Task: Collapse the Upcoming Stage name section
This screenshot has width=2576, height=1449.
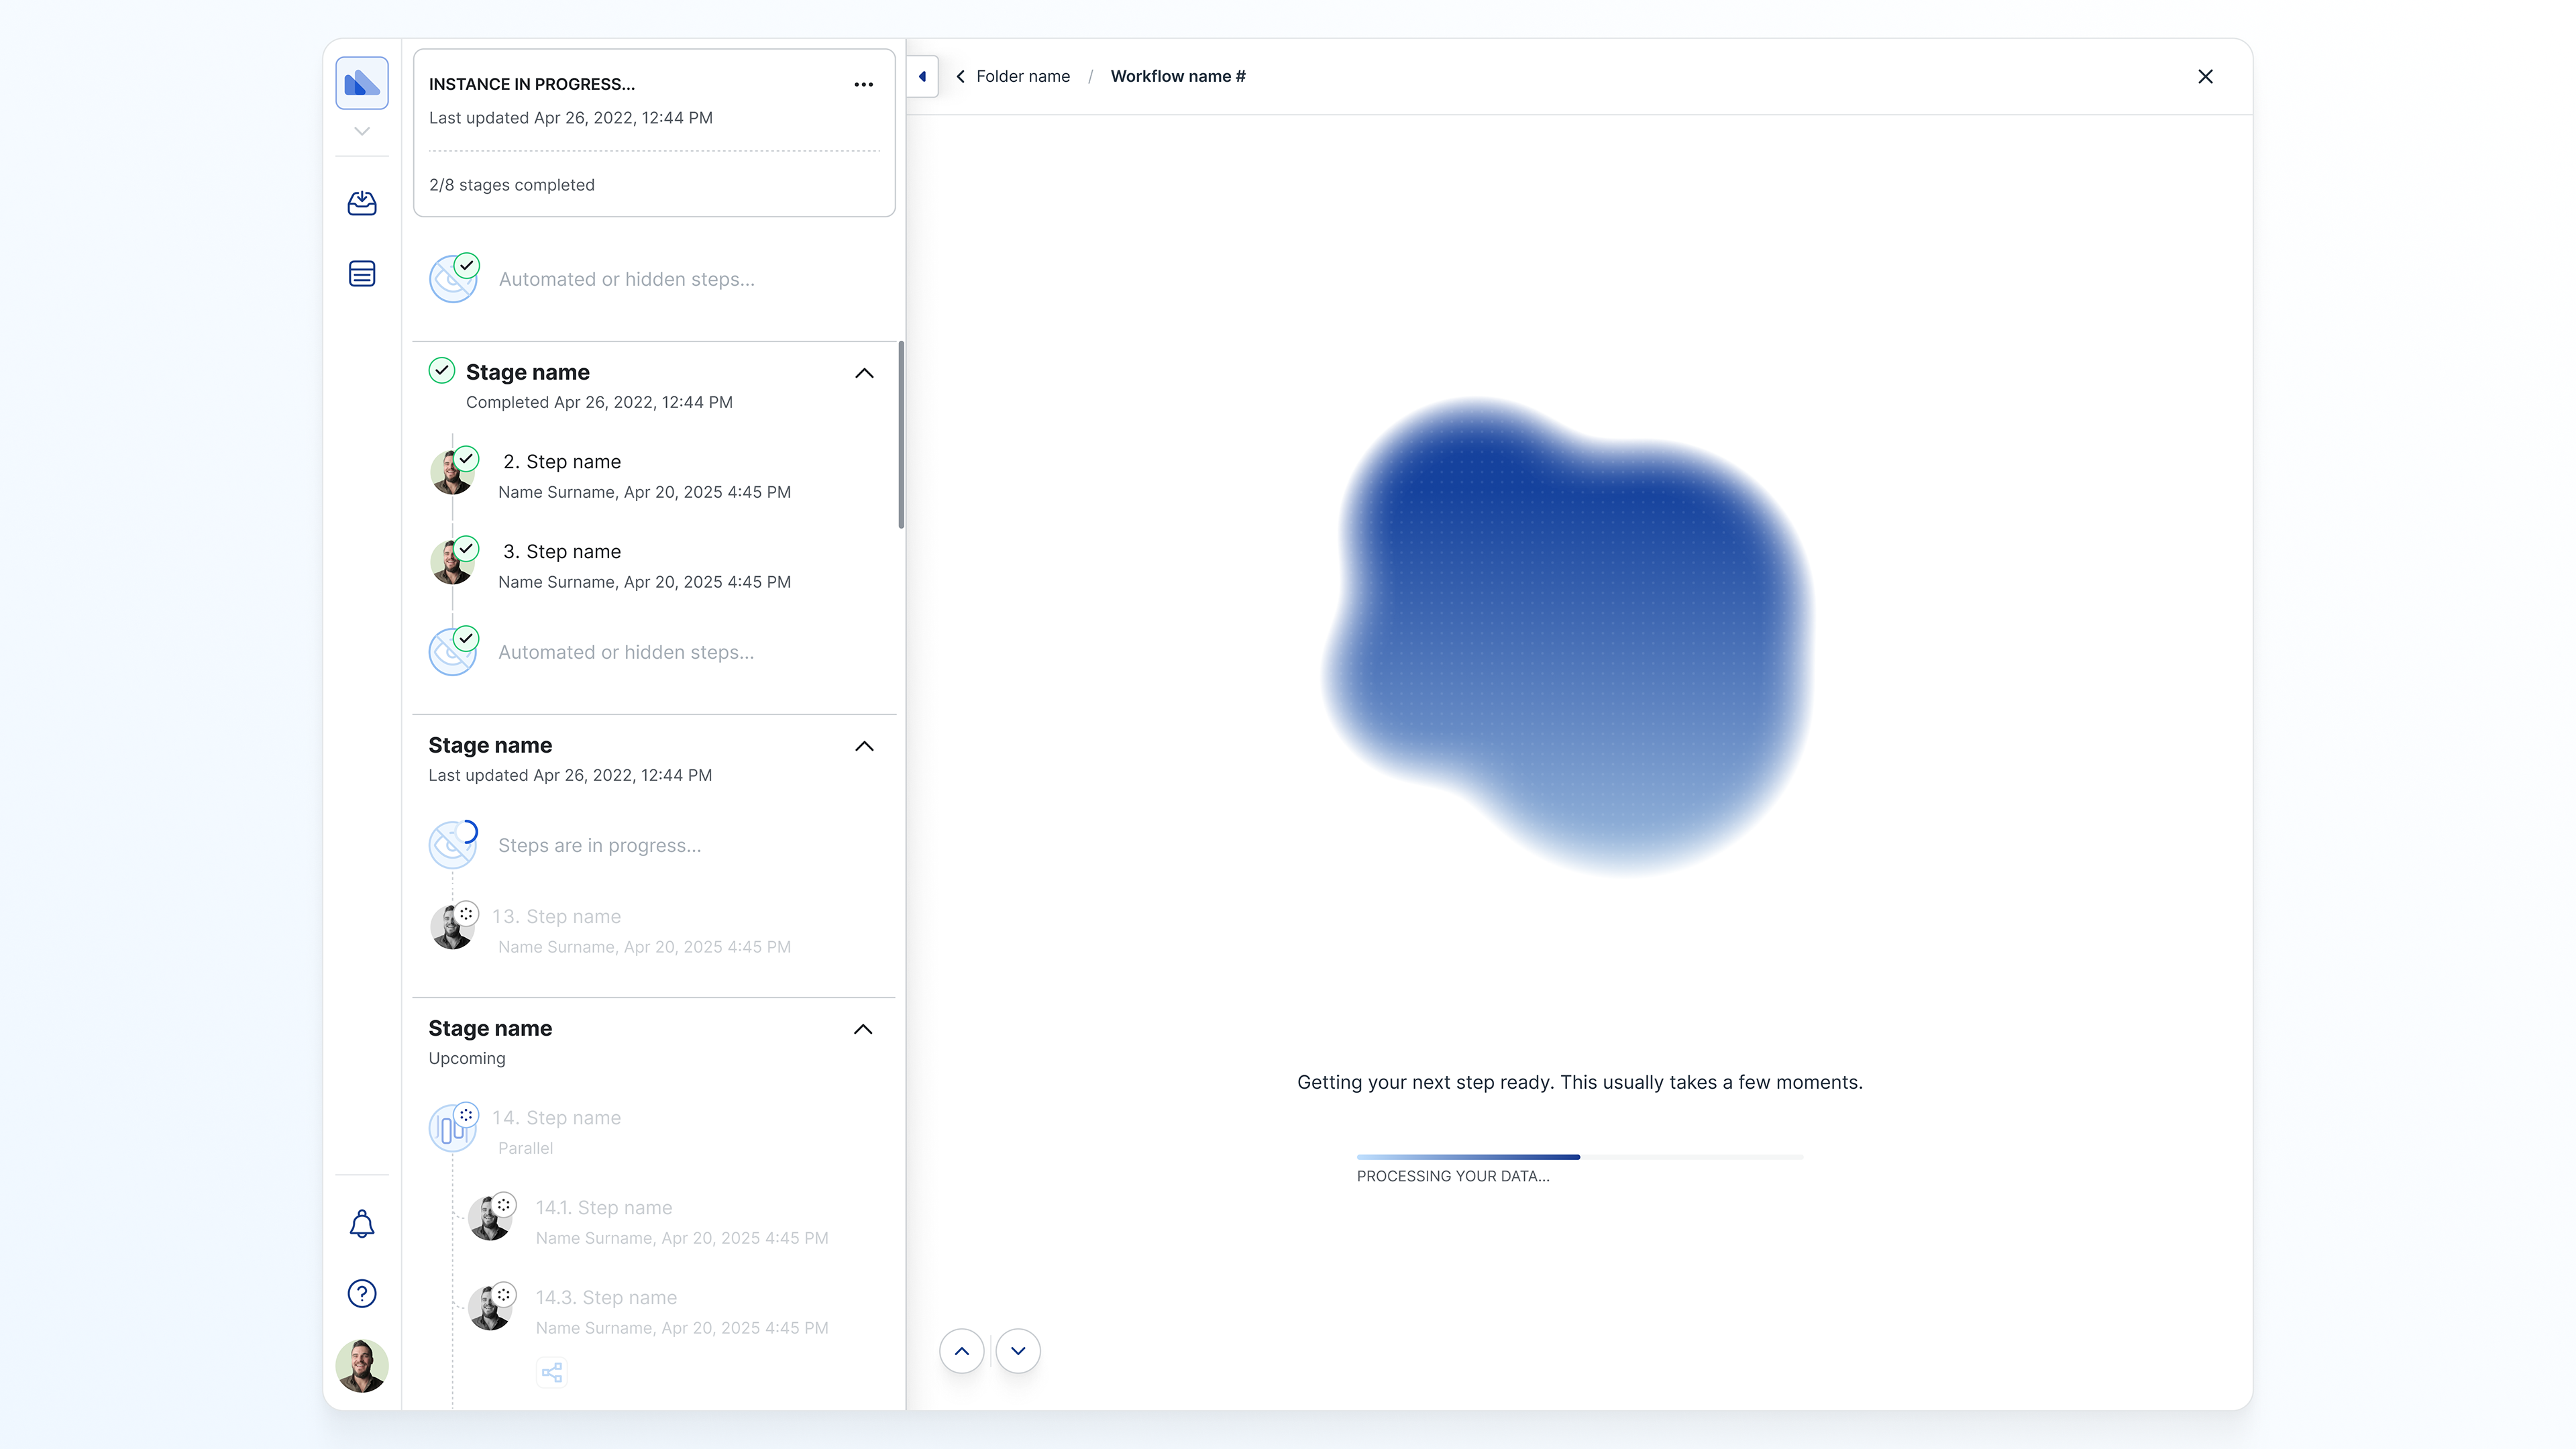Action: click(x=863, y=1029)
